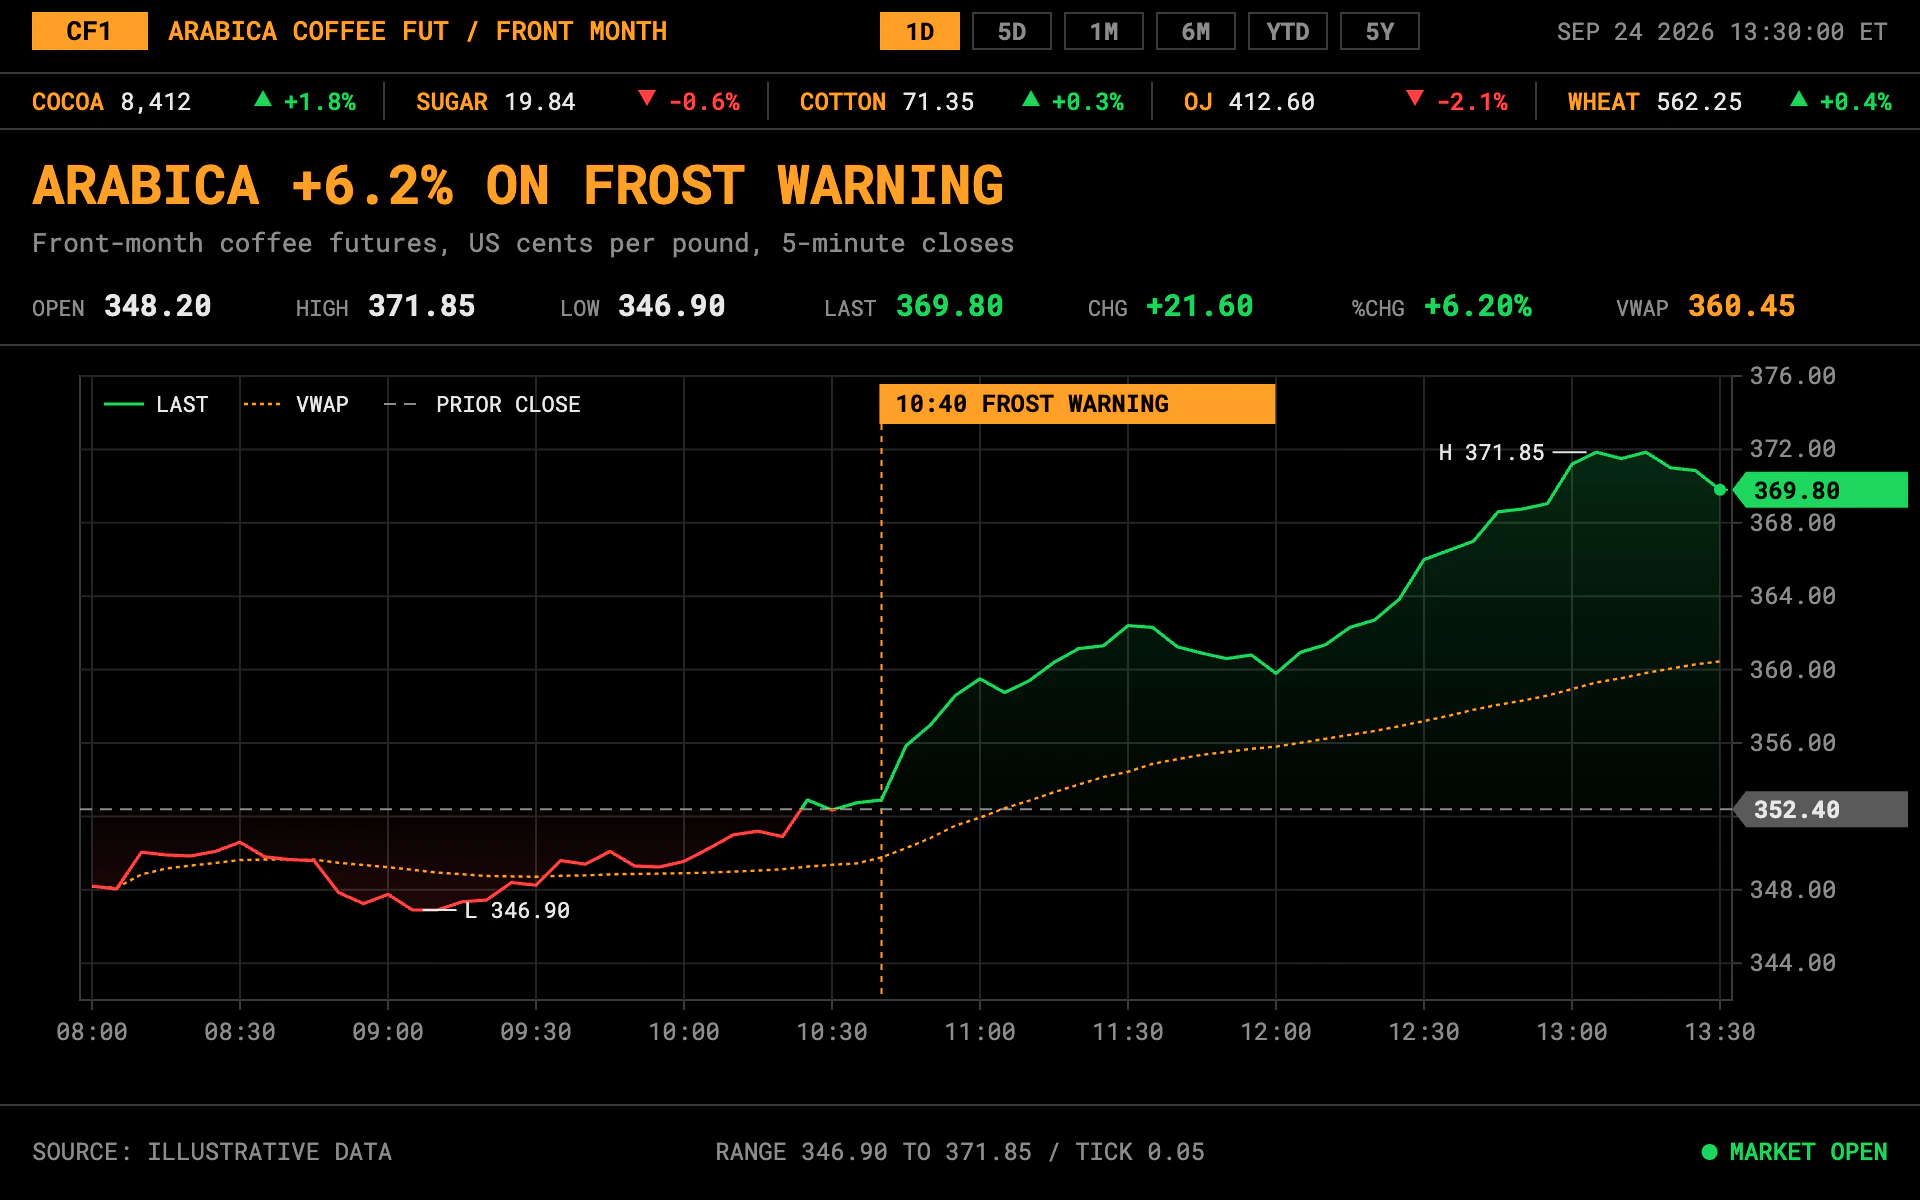Show the 5Y timeframe chart
The height and width of the screenshot is (1200, 1920).
[x=1379, y=32]
